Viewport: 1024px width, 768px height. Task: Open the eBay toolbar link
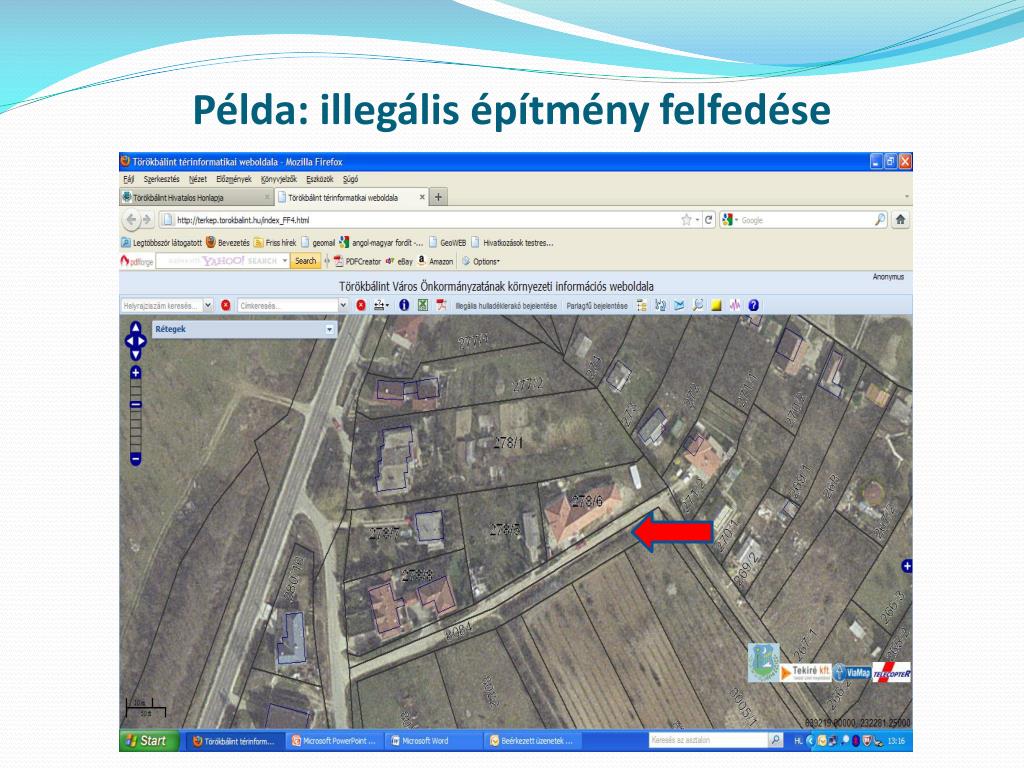(x=399, y=261)
